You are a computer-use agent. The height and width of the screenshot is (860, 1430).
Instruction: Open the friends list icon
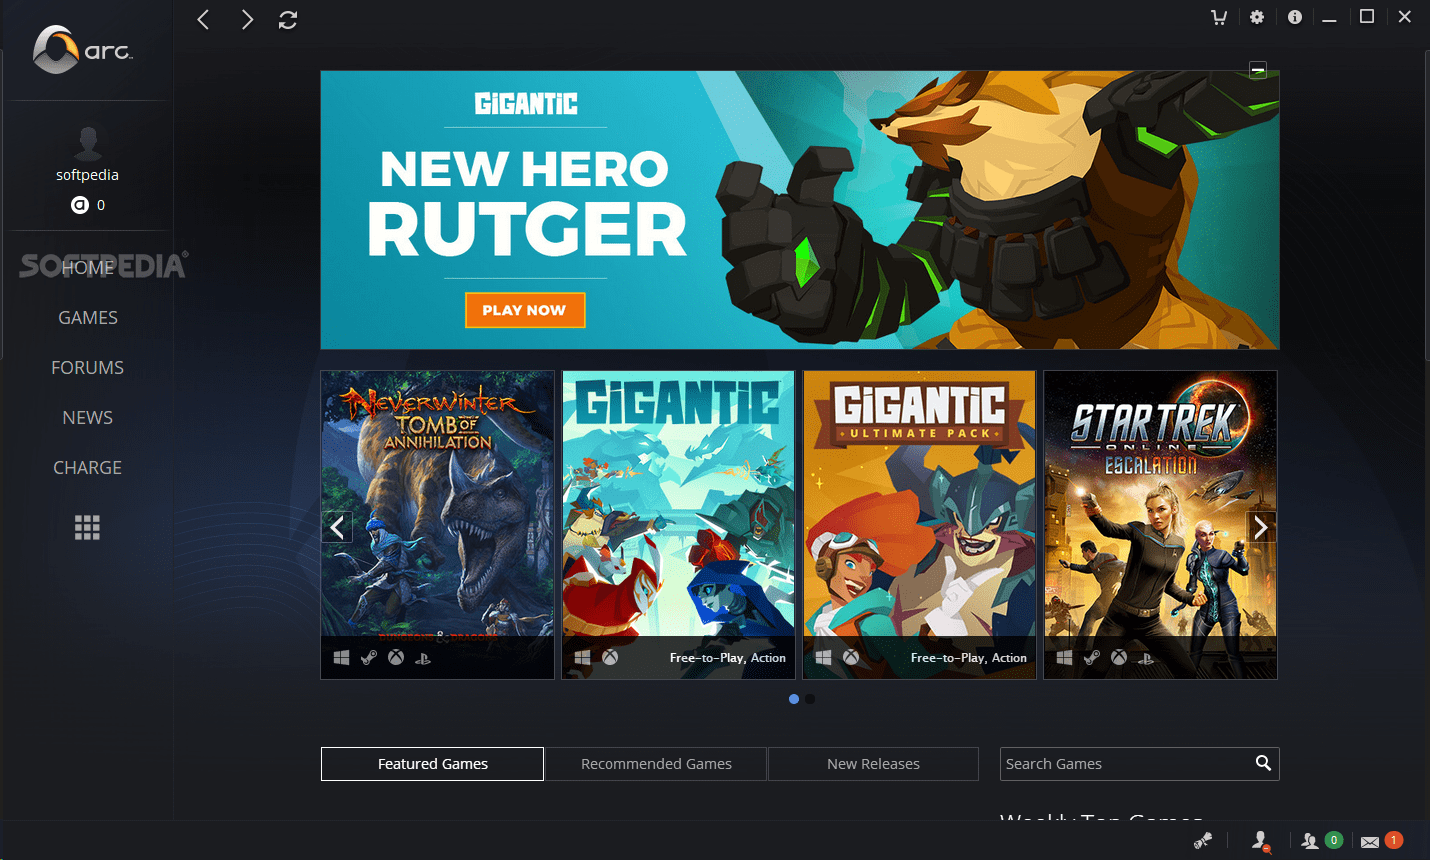click(1310, 841)
